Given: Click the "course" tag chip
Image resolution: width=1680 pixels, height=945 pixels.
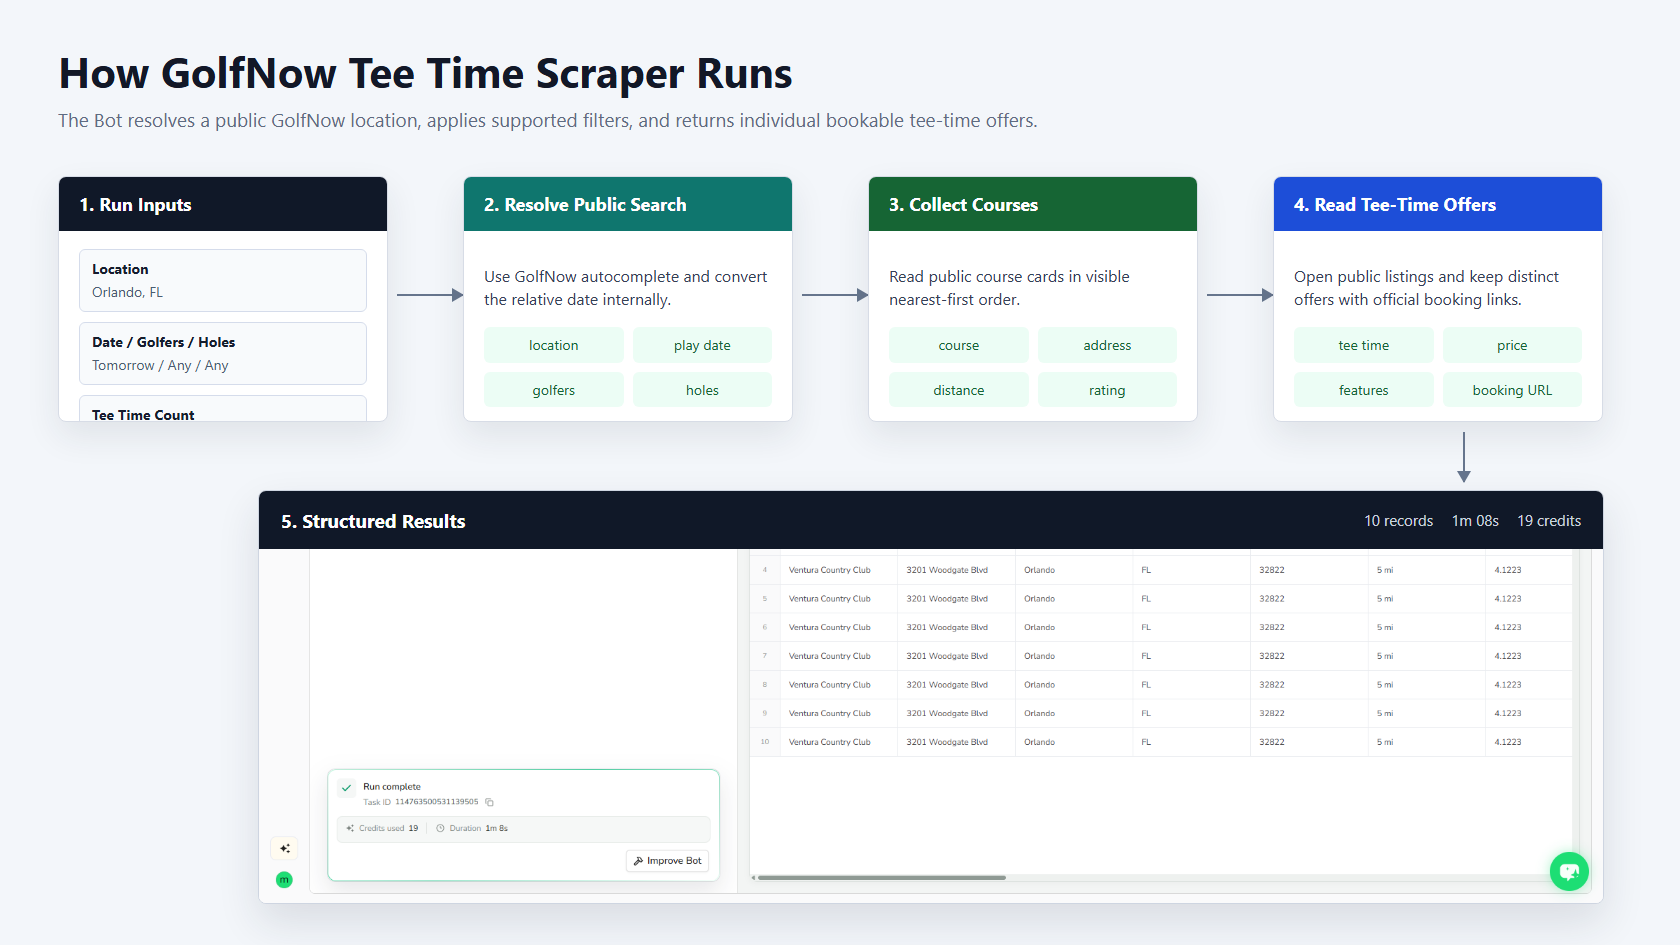Looking at the screenshot, I should [x=959, y=345].
